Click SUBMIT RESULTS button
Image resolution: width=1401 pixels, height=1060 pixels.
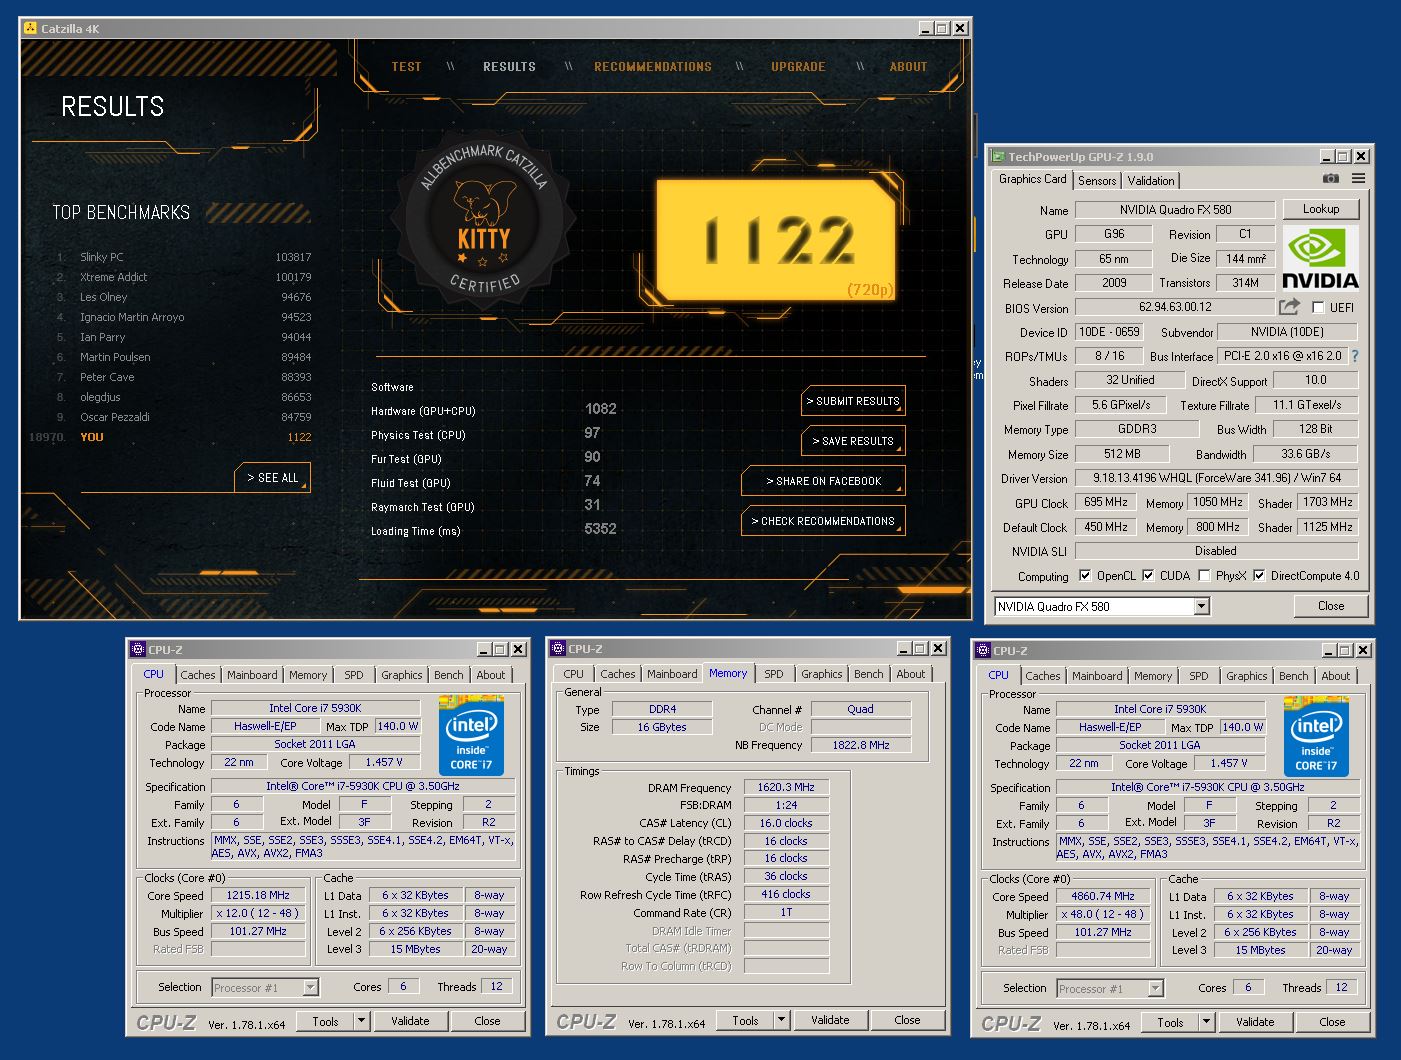click(x=854, y=401)
